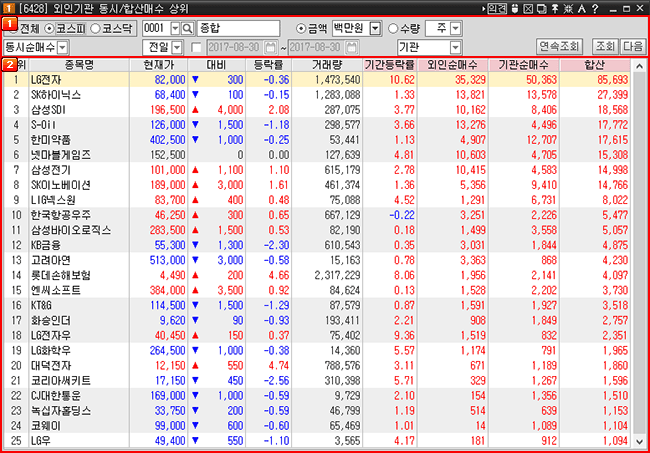
Task: Select the 엔씨소프트 row
Action: click(x=317, y=290)
